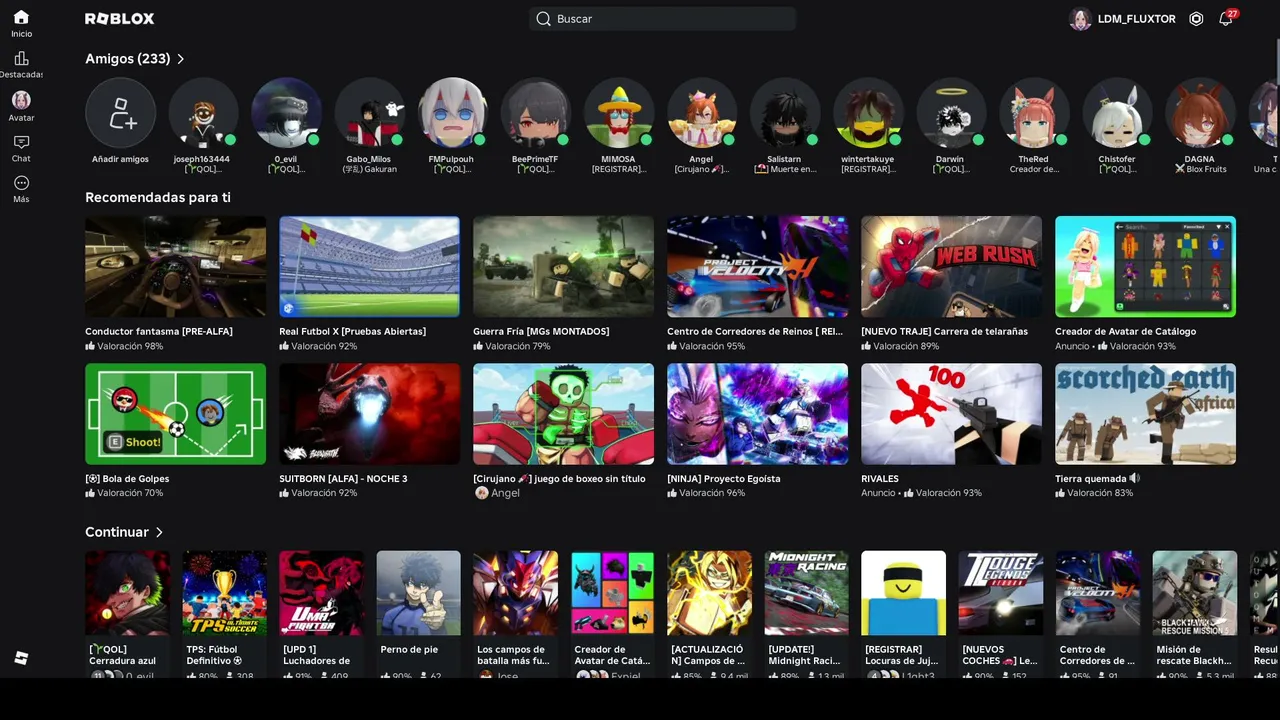Open the Midnight Racing tile
The image size is (1280, 720).
(x=806, y=614)
